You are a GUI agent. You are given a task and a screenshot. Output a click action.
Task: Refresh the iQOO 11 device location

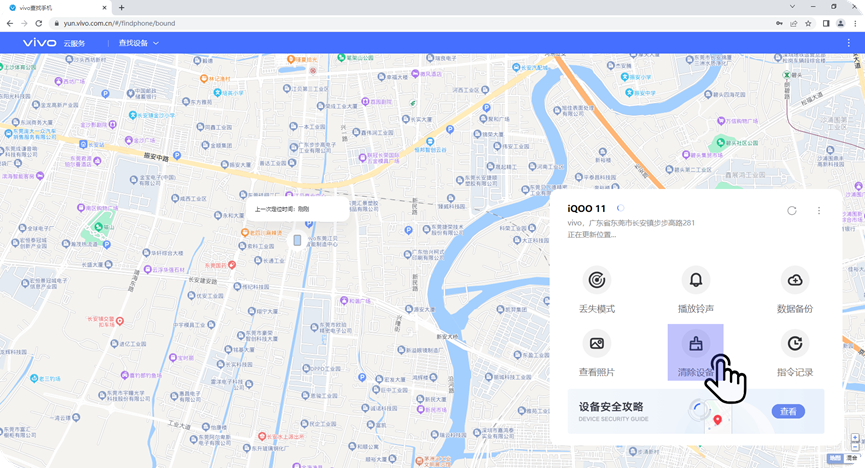pyautogui.click(x=792, y=210)
